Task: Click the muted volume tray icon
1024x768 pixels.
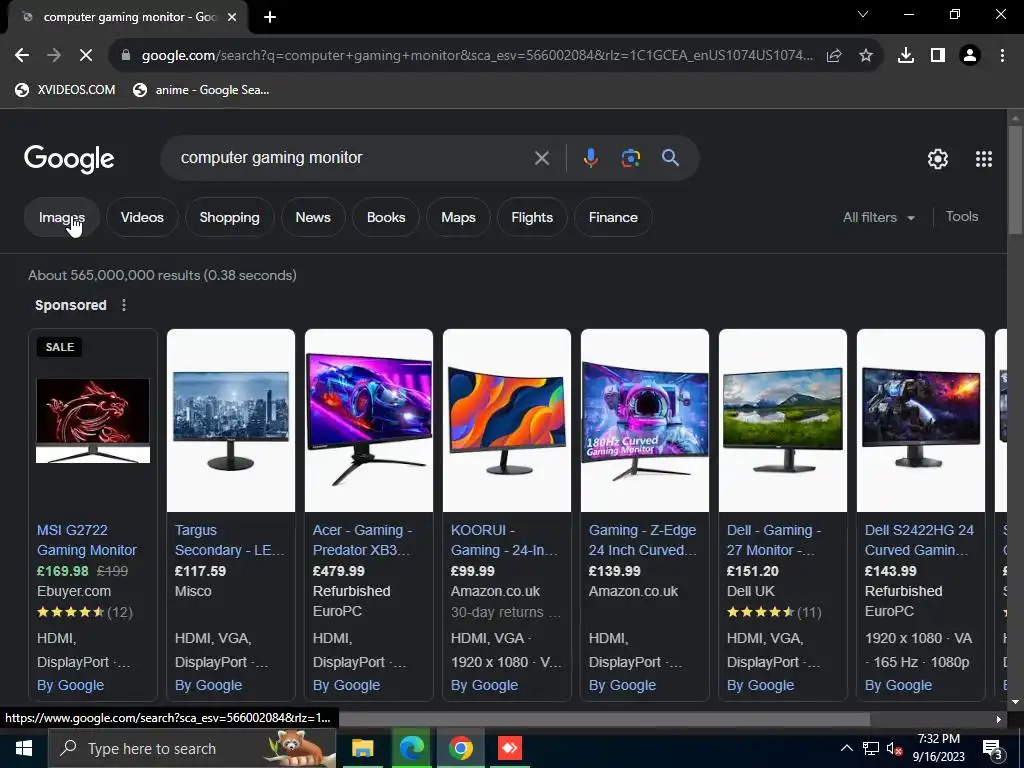Action: coord(894,748)
